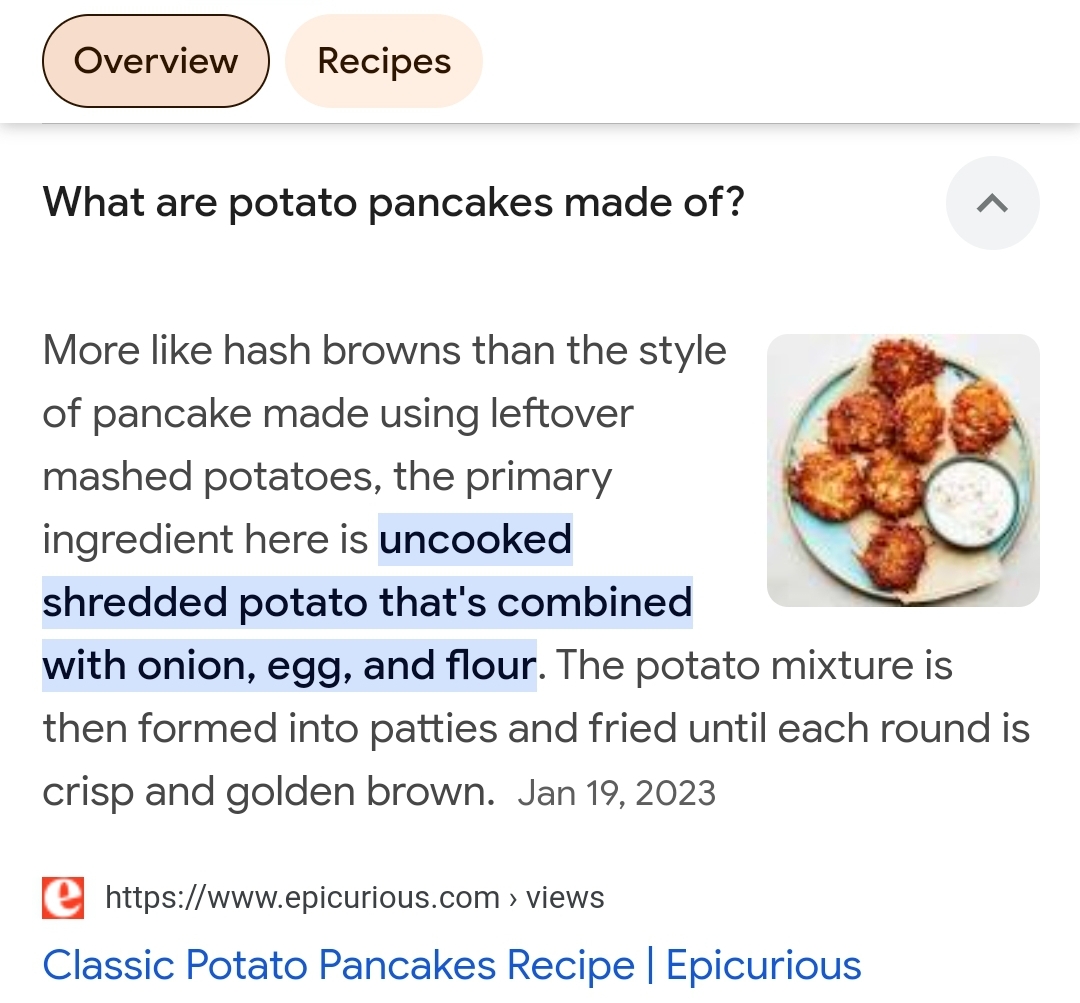Switch to the Recipes tab
This screenshot has height=1003, width=1080.
point(384,61)
